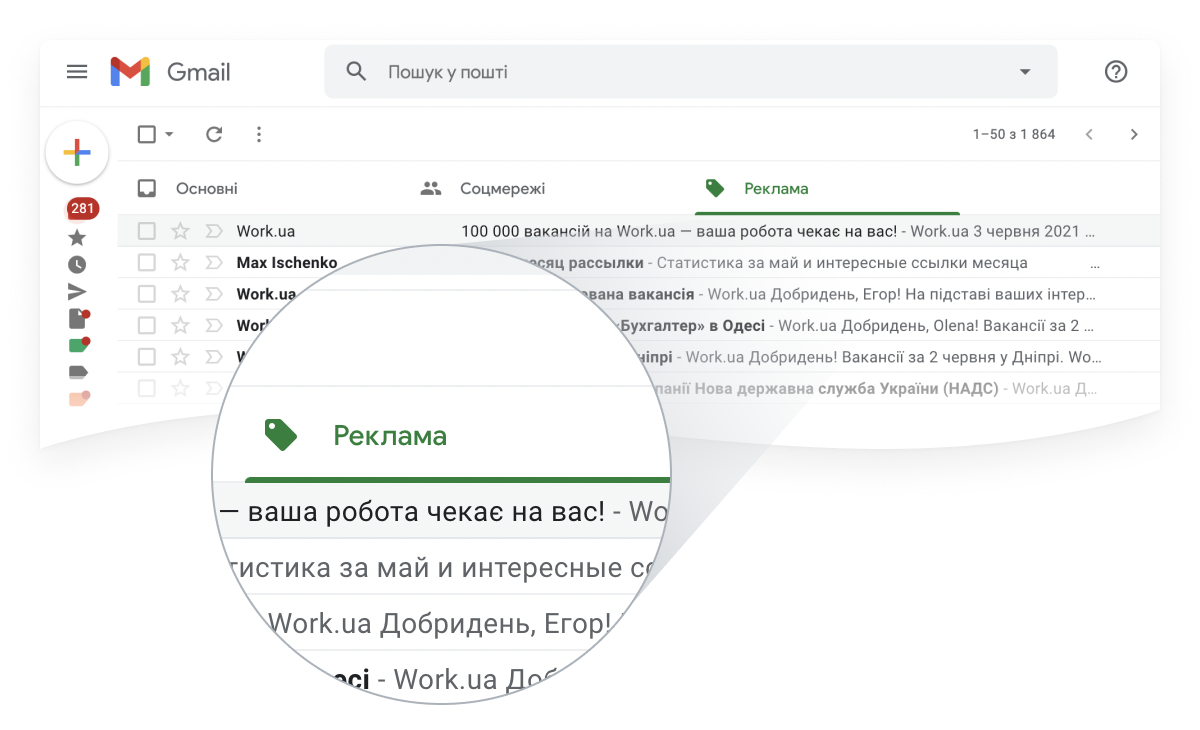Screen dimensions: 1200x730
Task: Select checkbox for Max Ischenko email
Action: click(x=147, y=263)
